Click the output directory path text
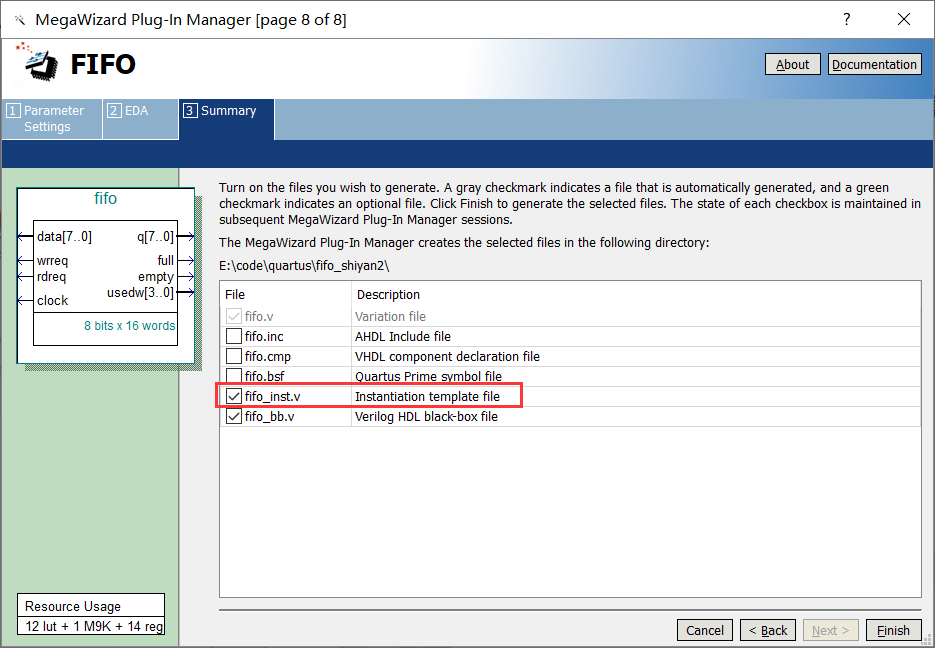The width and height of the screenshot is (935, 648). (x=304, y=266)
